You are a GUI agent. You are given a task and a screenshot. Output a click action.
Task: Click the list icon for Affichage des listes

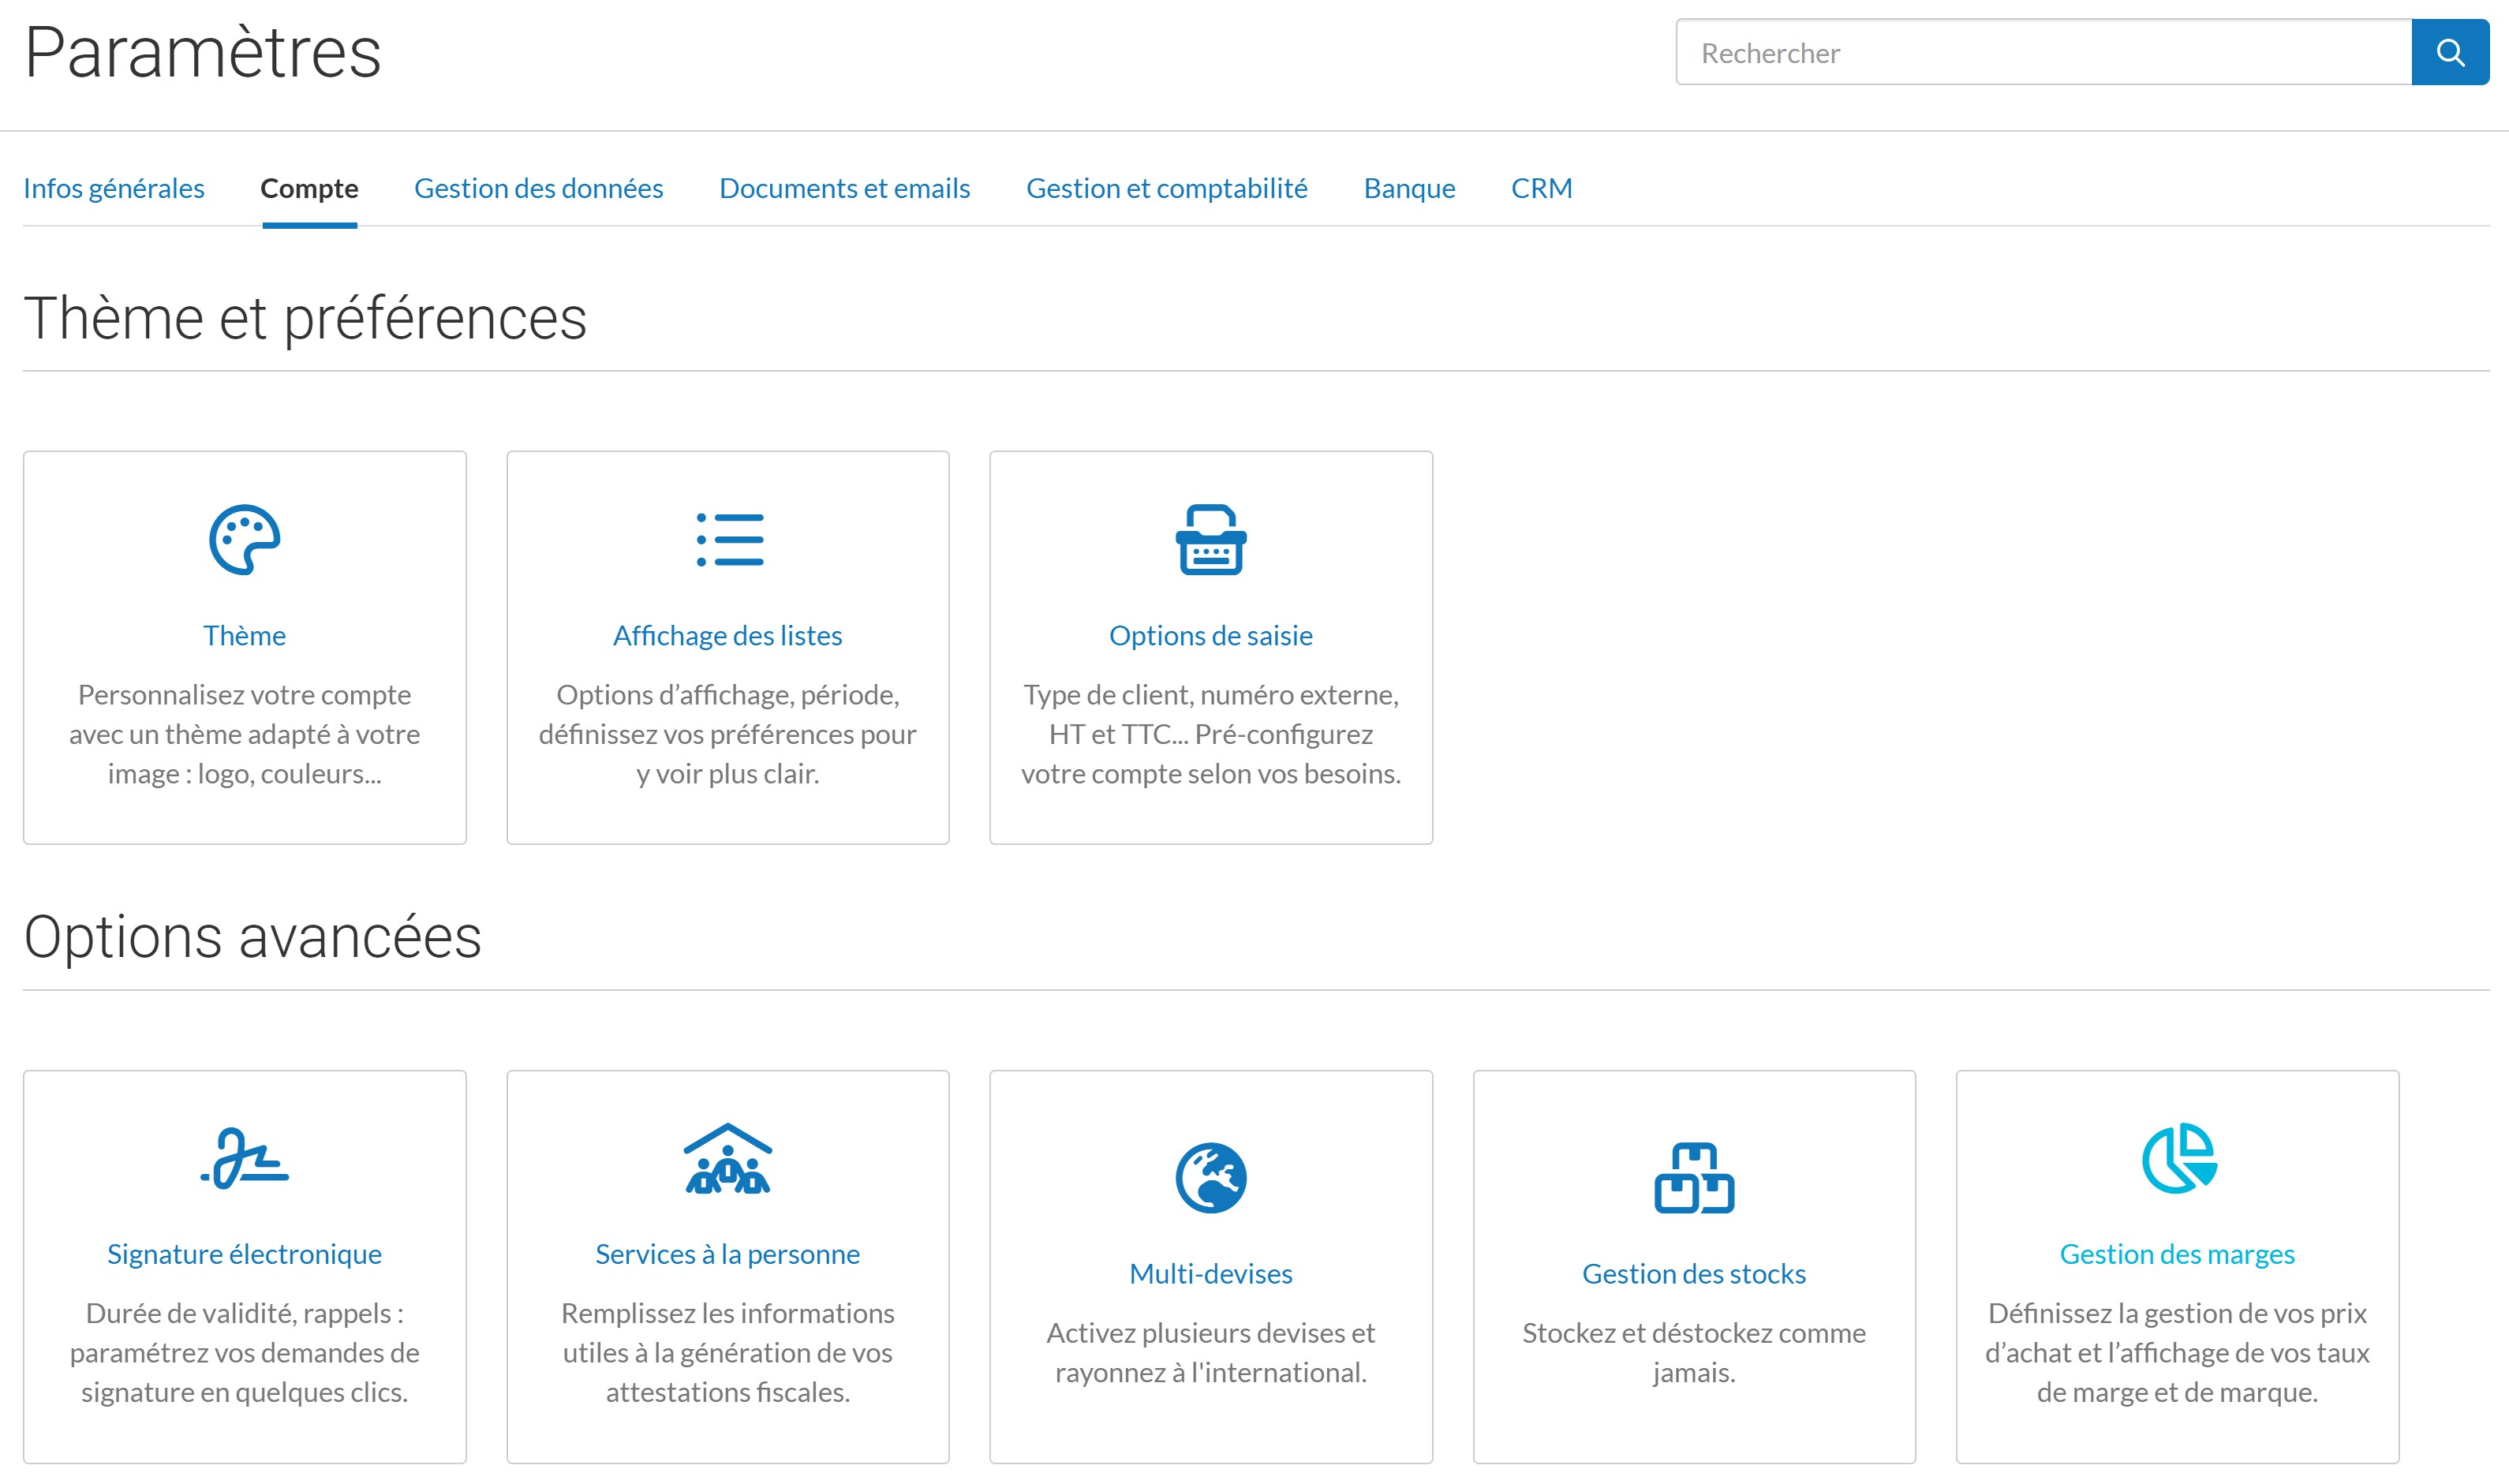tap(729, 540)
